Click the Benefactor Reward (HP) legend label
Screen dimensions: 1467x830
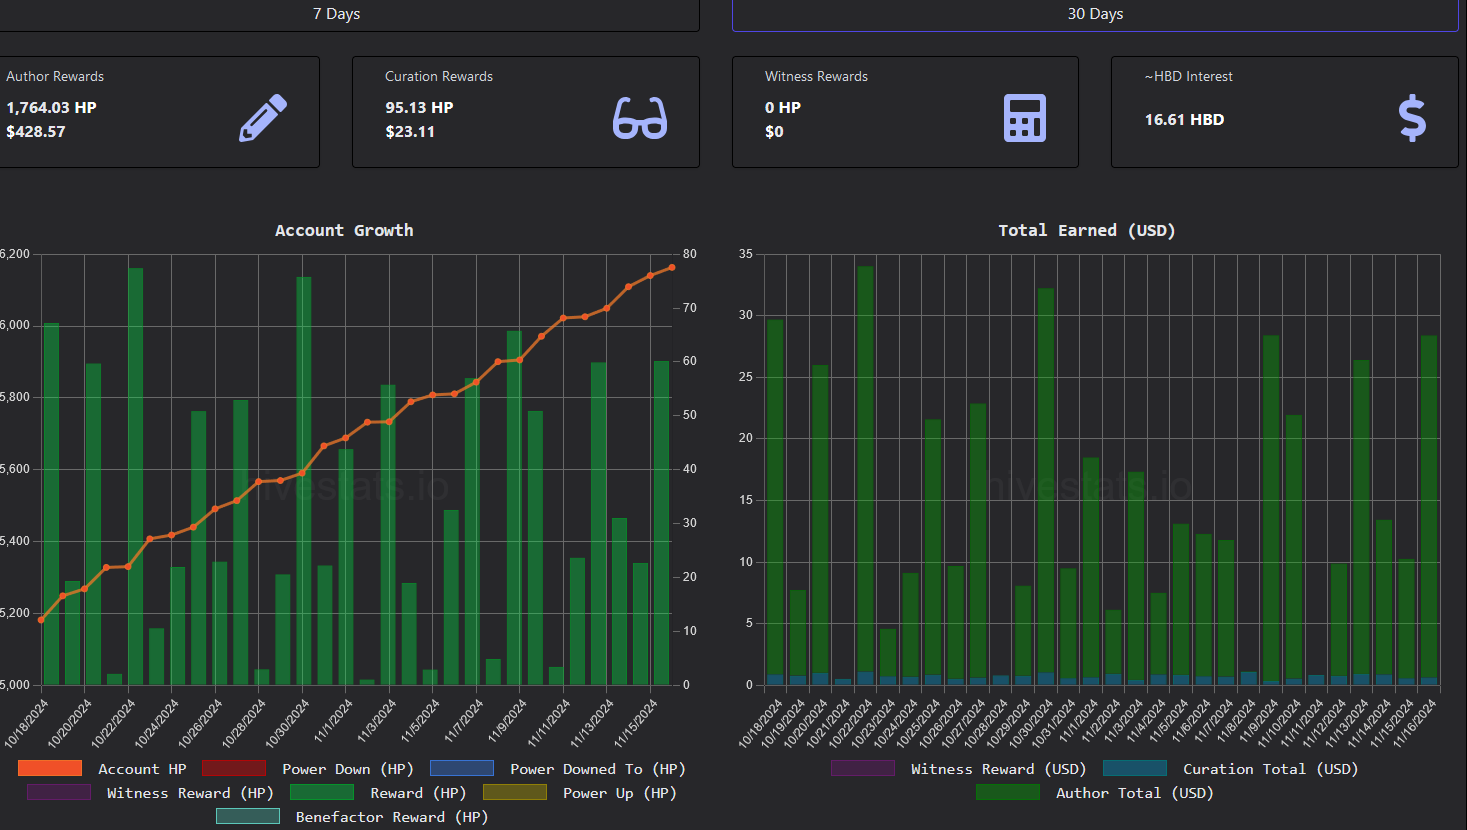(392, 817)
